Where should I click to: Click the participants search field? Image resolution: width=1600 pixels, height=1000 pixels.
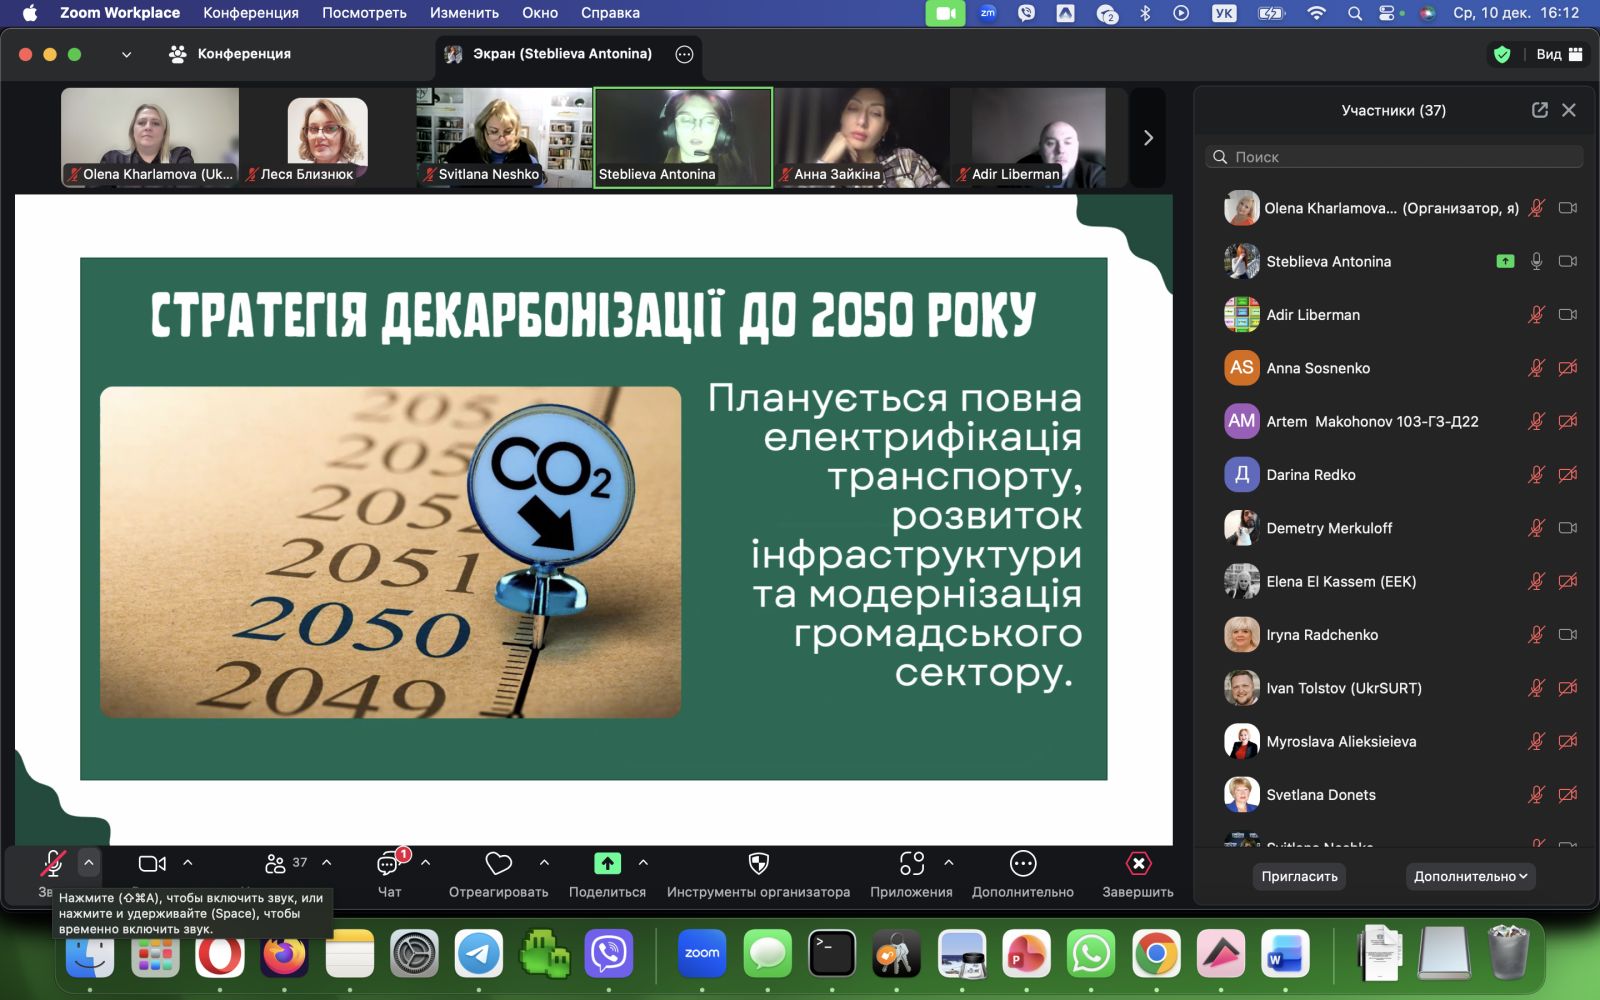tap(1394, 157)
